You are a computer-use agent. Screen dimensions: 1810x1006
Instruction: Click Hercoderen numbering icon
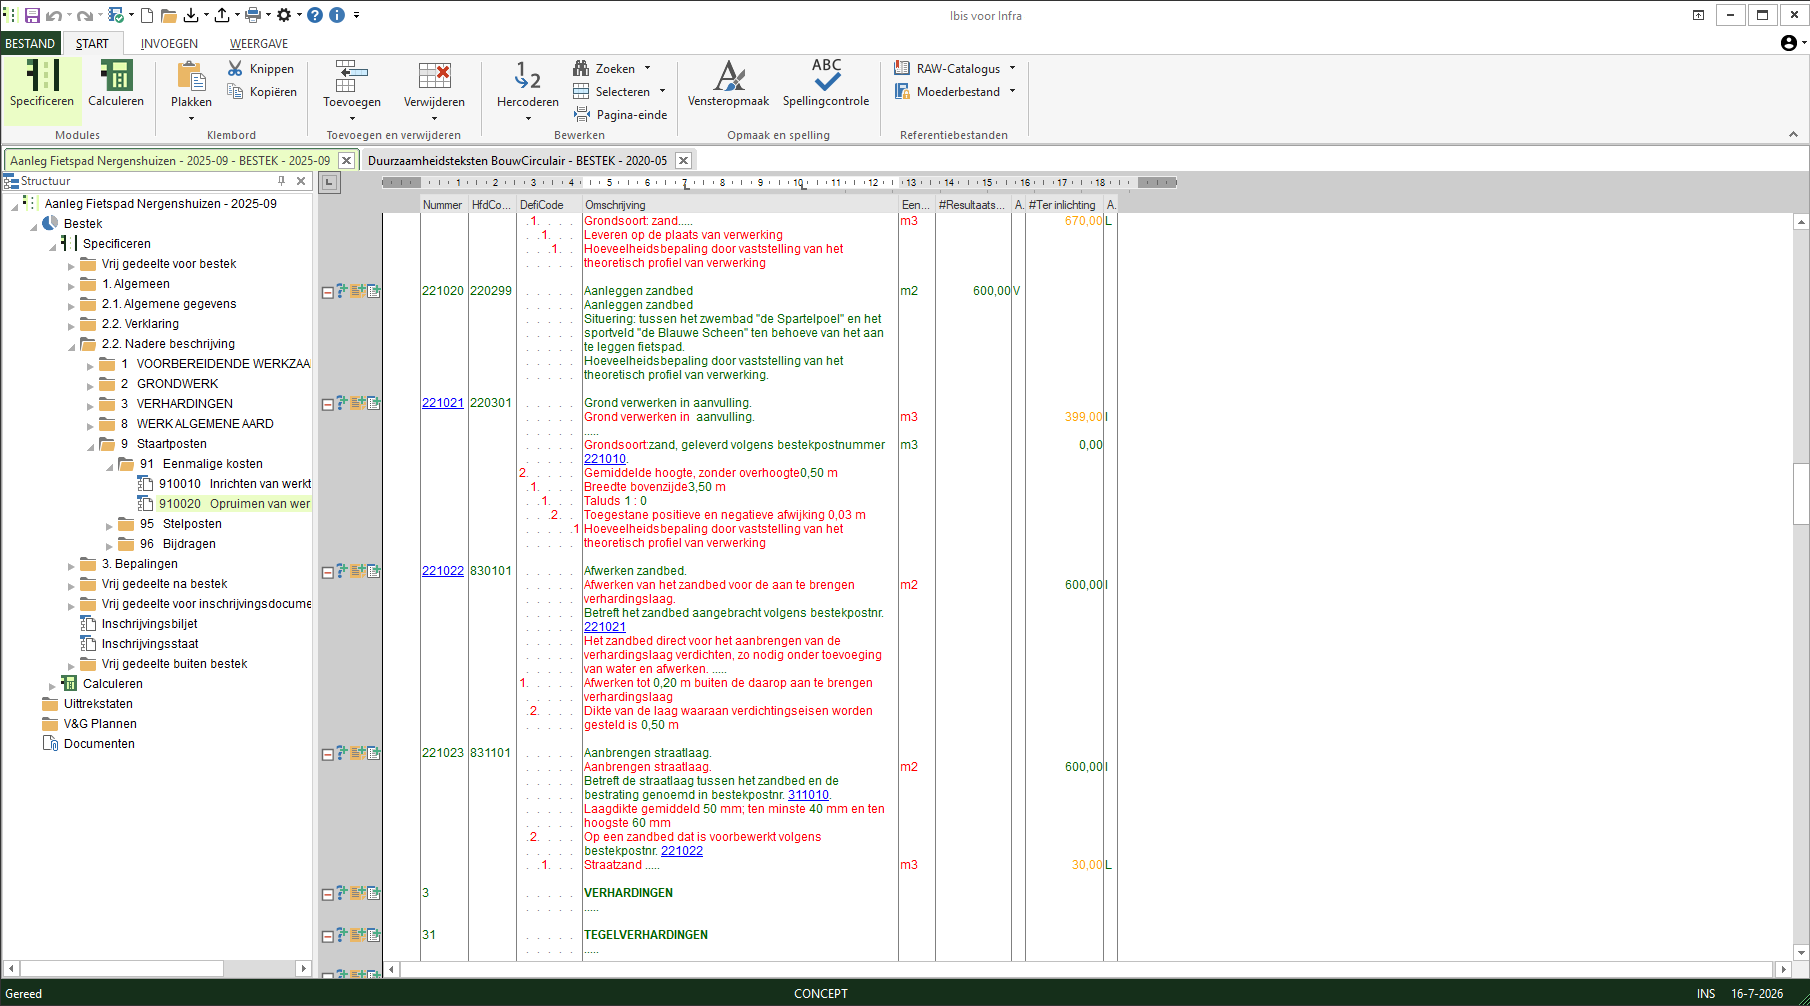click(528, 77)
